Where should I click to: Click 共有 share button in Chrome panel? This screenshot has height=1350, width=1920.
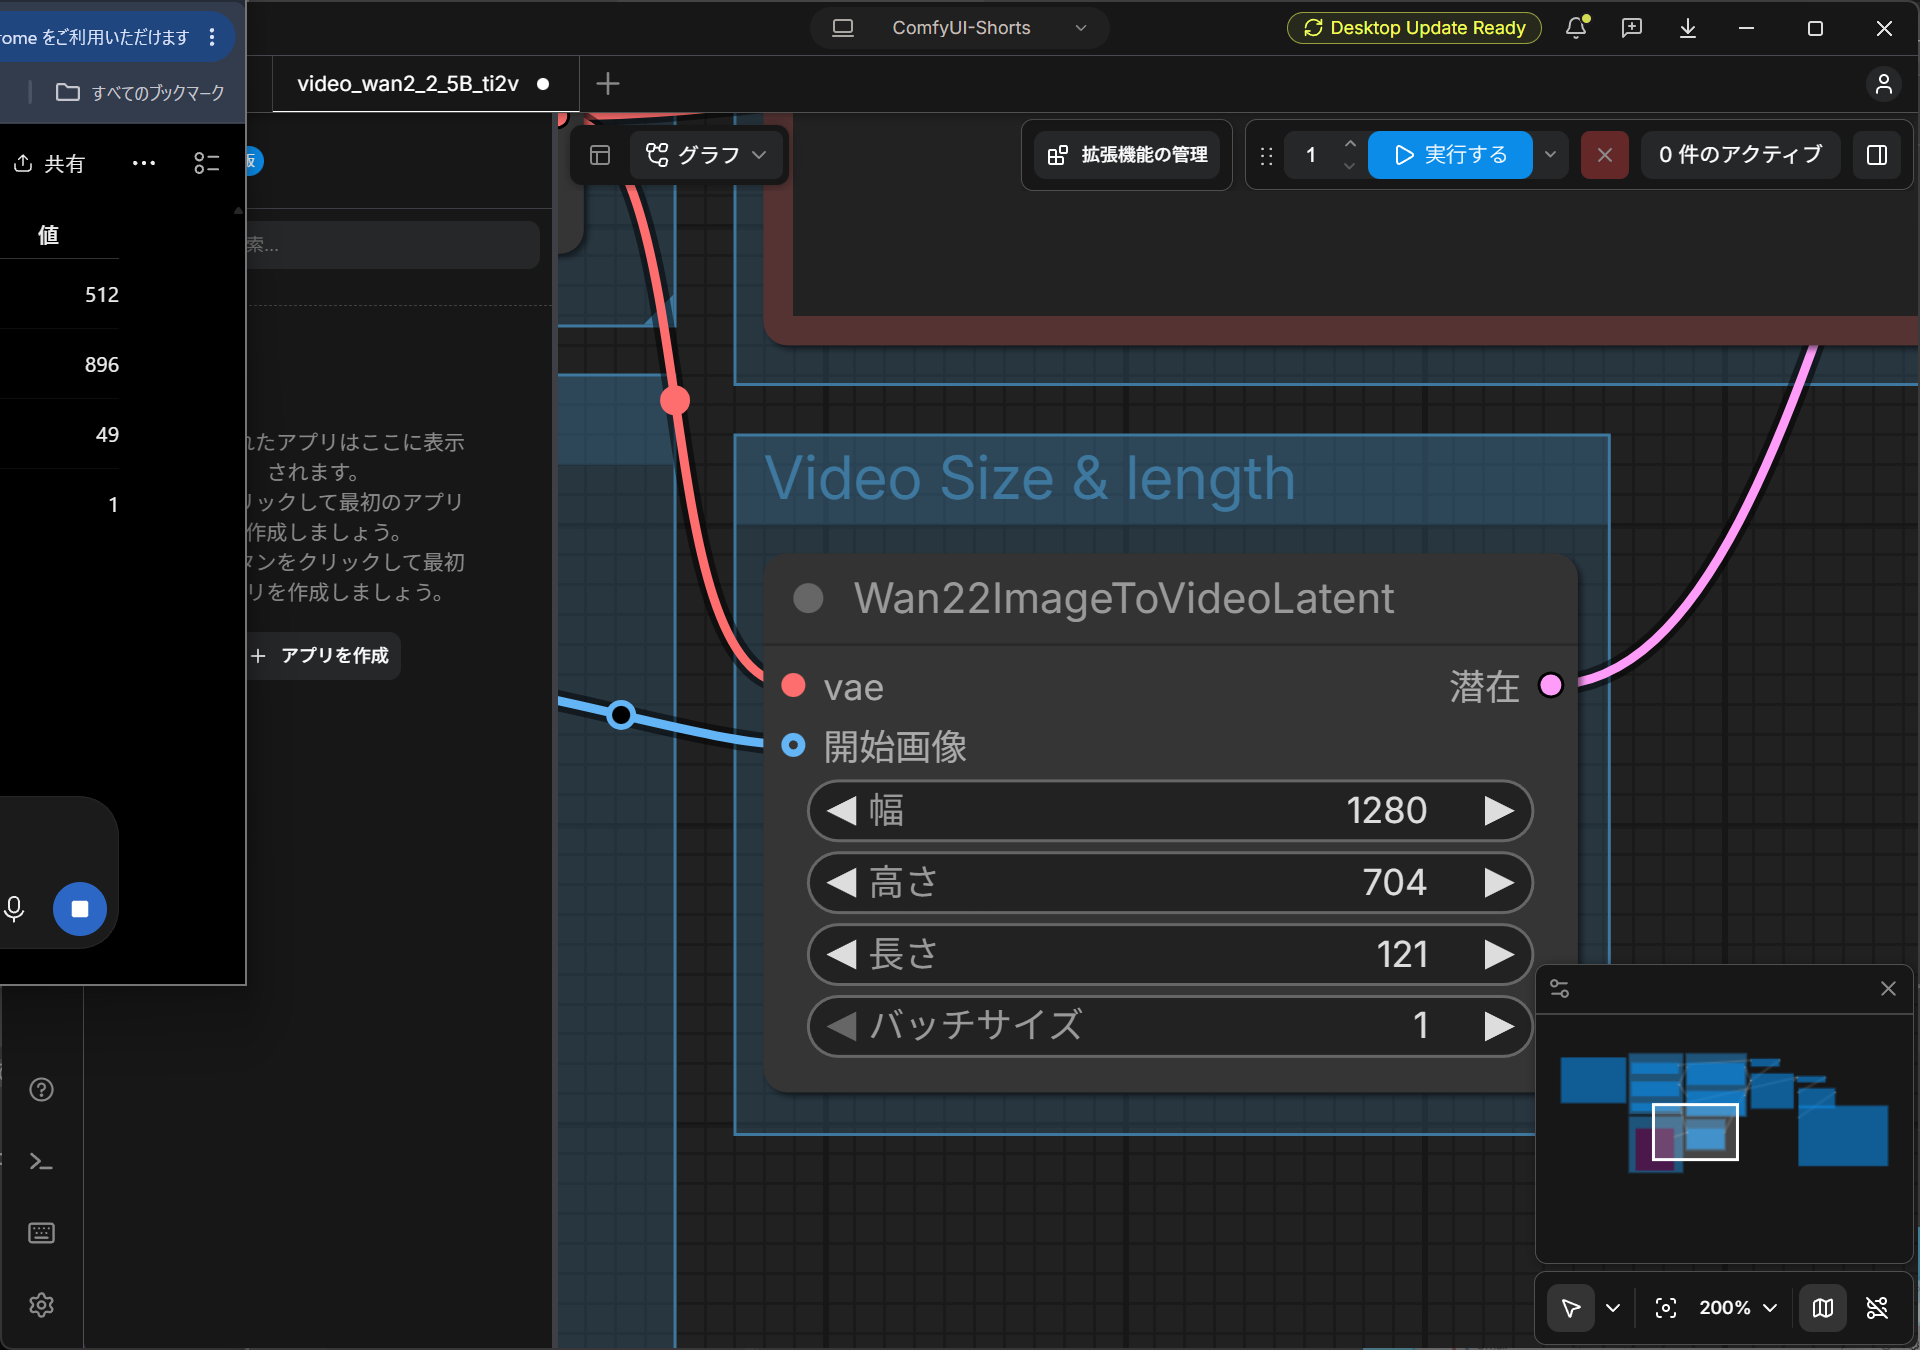tap(50, 164)
